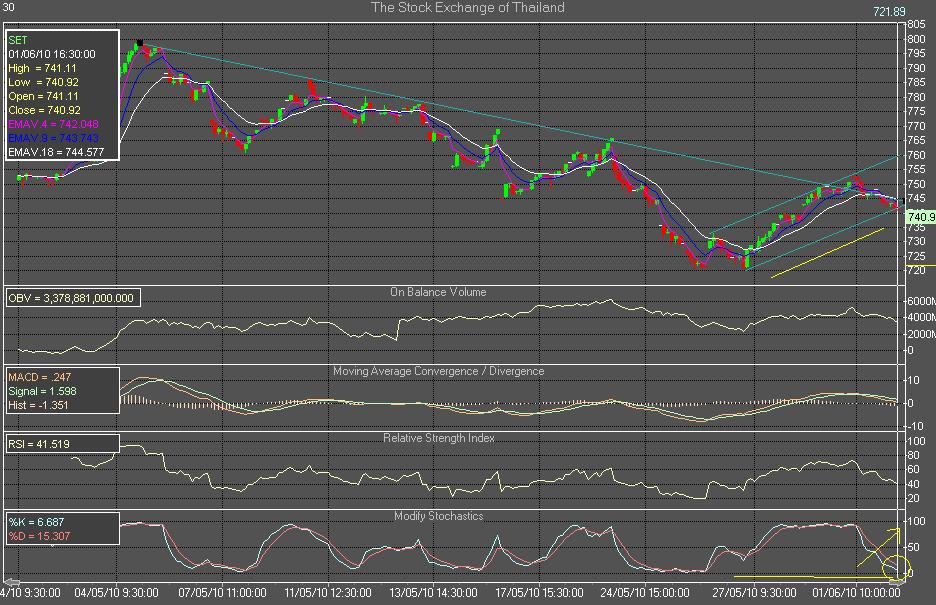Click the '11/05/10 12:30:00' time axis label

[328, 593]
